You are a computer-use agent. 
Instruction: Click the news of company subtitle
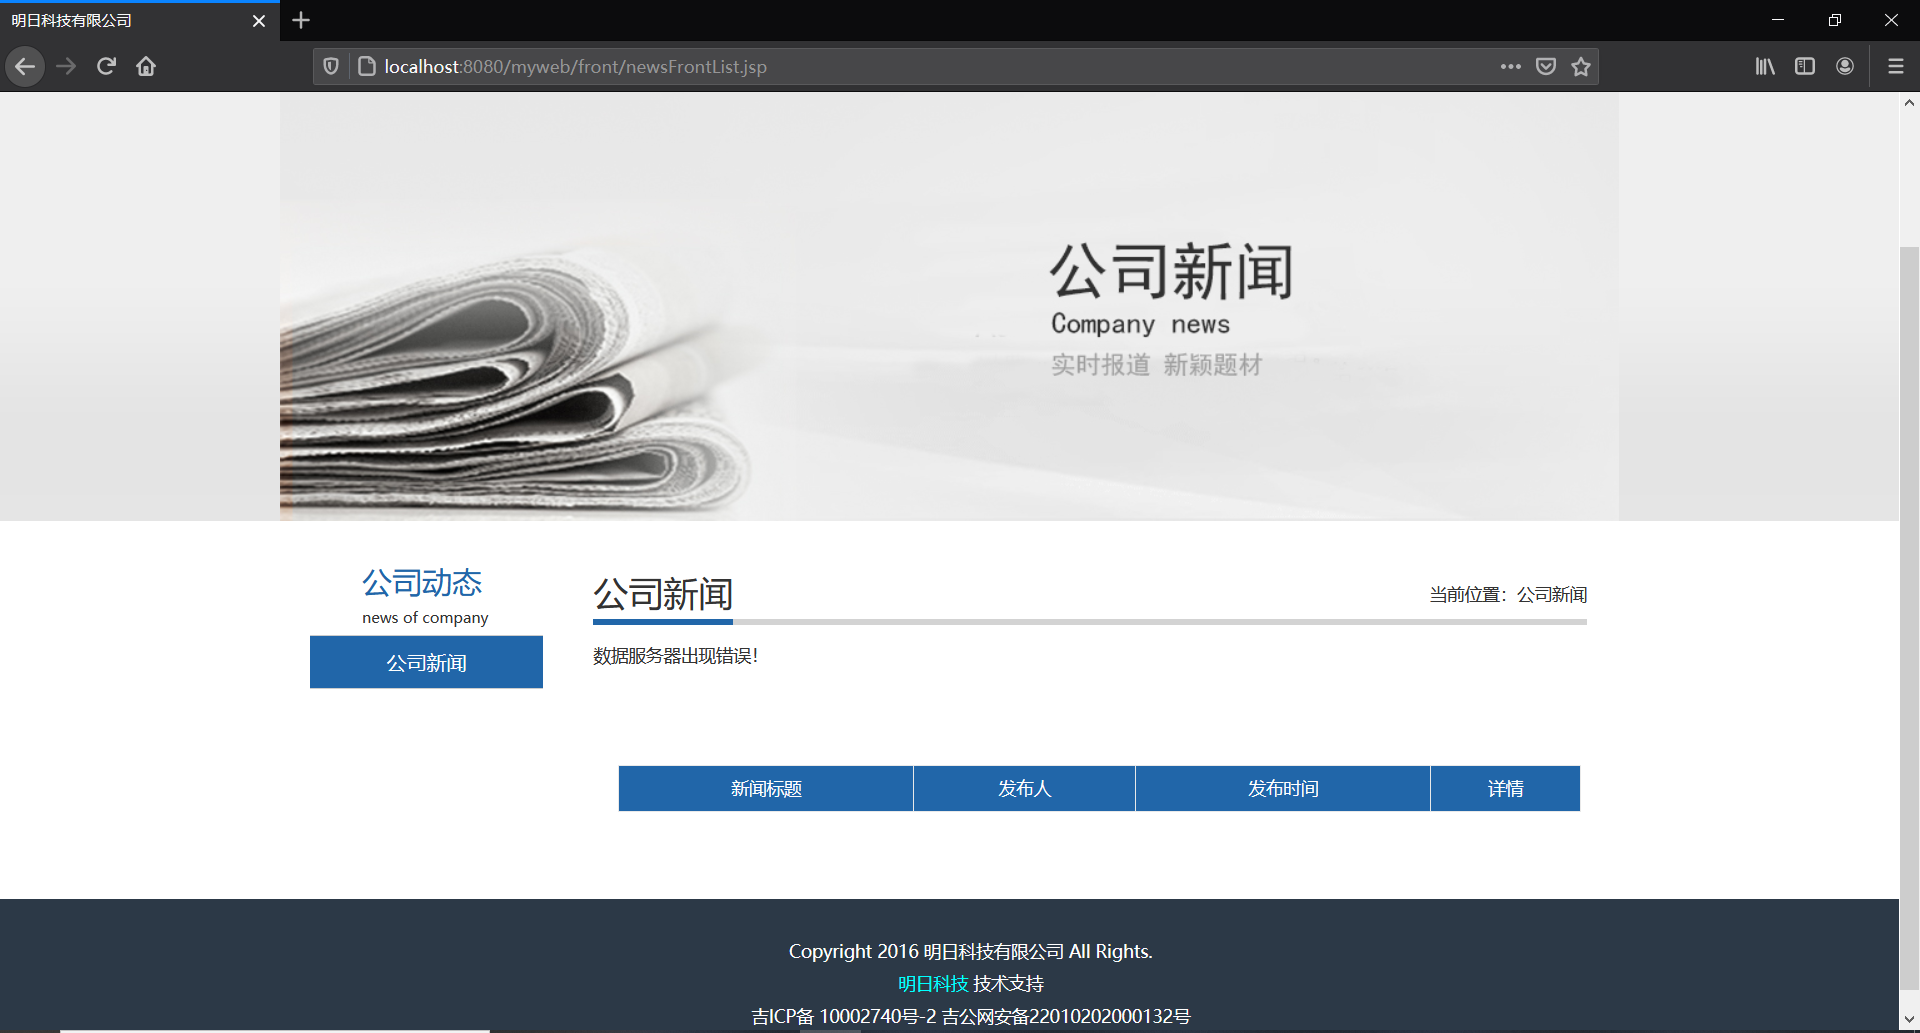coord(425,618)
